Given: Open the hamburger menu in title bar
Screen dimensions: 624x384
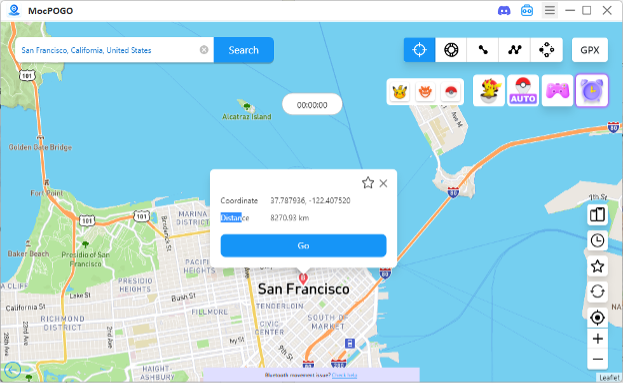Looking at the screenshot, I should tap(550, 10).
